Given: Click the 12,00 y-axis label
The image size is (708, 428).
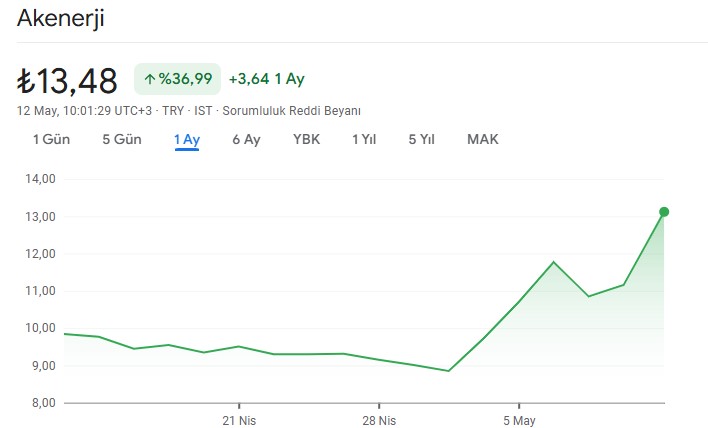Looking at the screenshot, I should (41, 254).
